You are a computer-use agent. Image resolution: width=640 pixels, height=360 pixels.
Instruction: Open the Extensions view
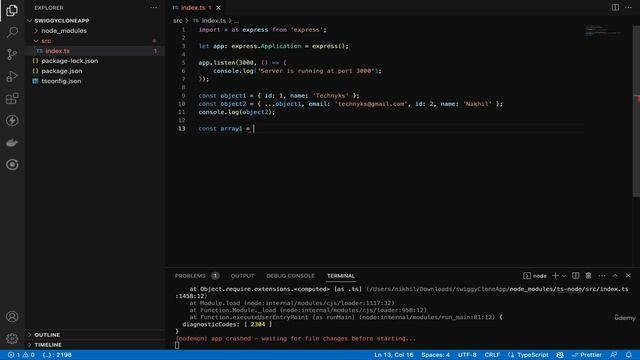(x=12, y=98)
